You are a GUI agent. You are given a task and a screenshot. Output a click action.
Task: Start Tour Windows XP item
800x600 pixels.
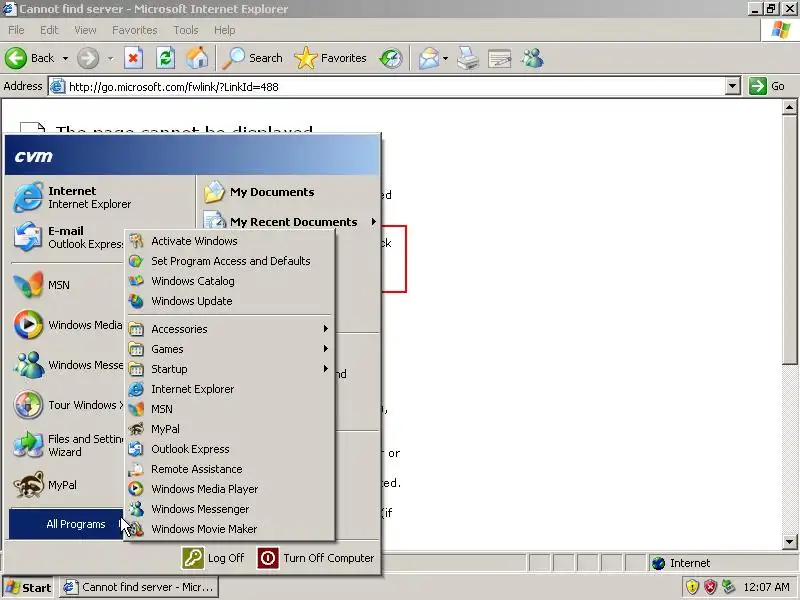[68, 405]
